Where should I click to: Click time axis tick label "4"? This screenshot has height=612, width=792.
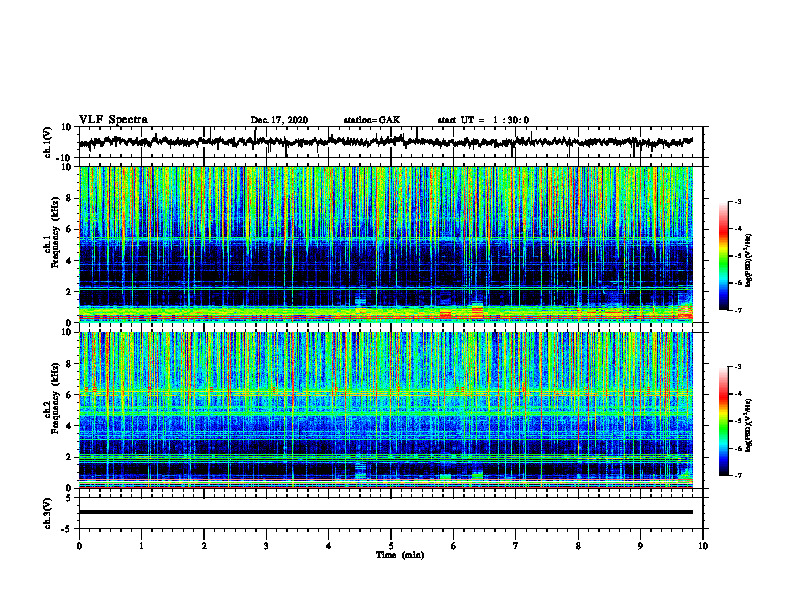(329, 546)
